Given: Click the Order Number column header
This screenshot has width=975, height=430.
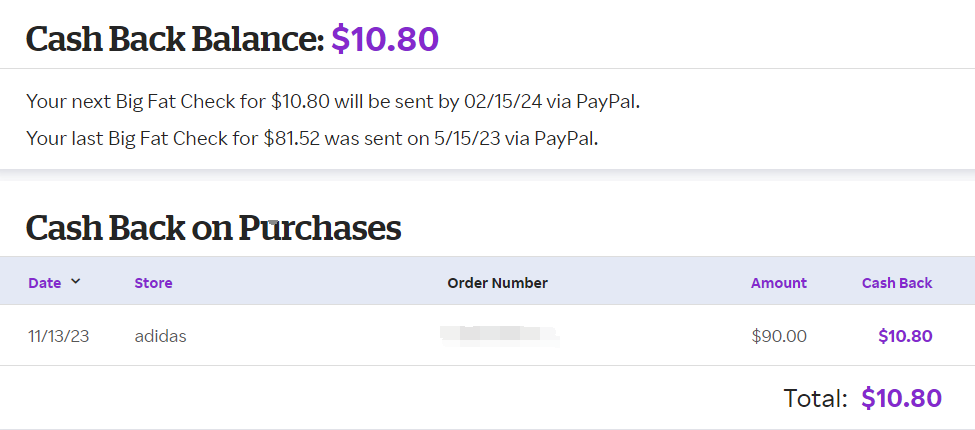Looking at the screenshot, I should coord(497,283).
